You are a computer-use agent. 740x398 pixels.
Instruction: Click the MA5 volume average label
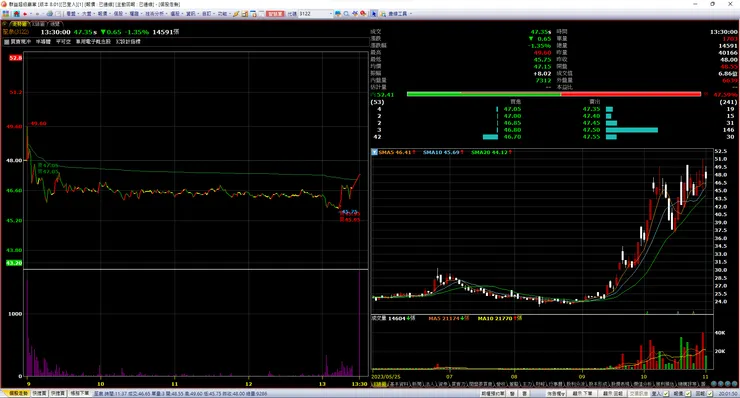tap(445, 319)
